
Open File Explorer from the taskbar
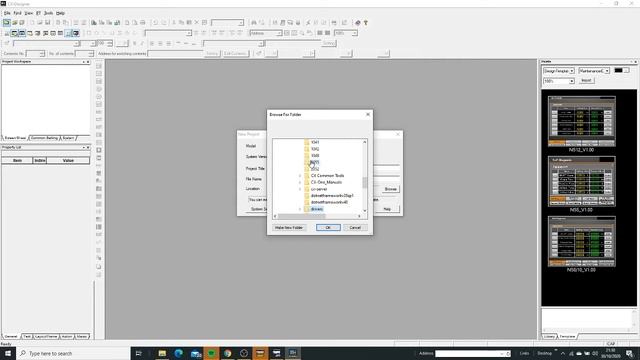tap(162, 353)
